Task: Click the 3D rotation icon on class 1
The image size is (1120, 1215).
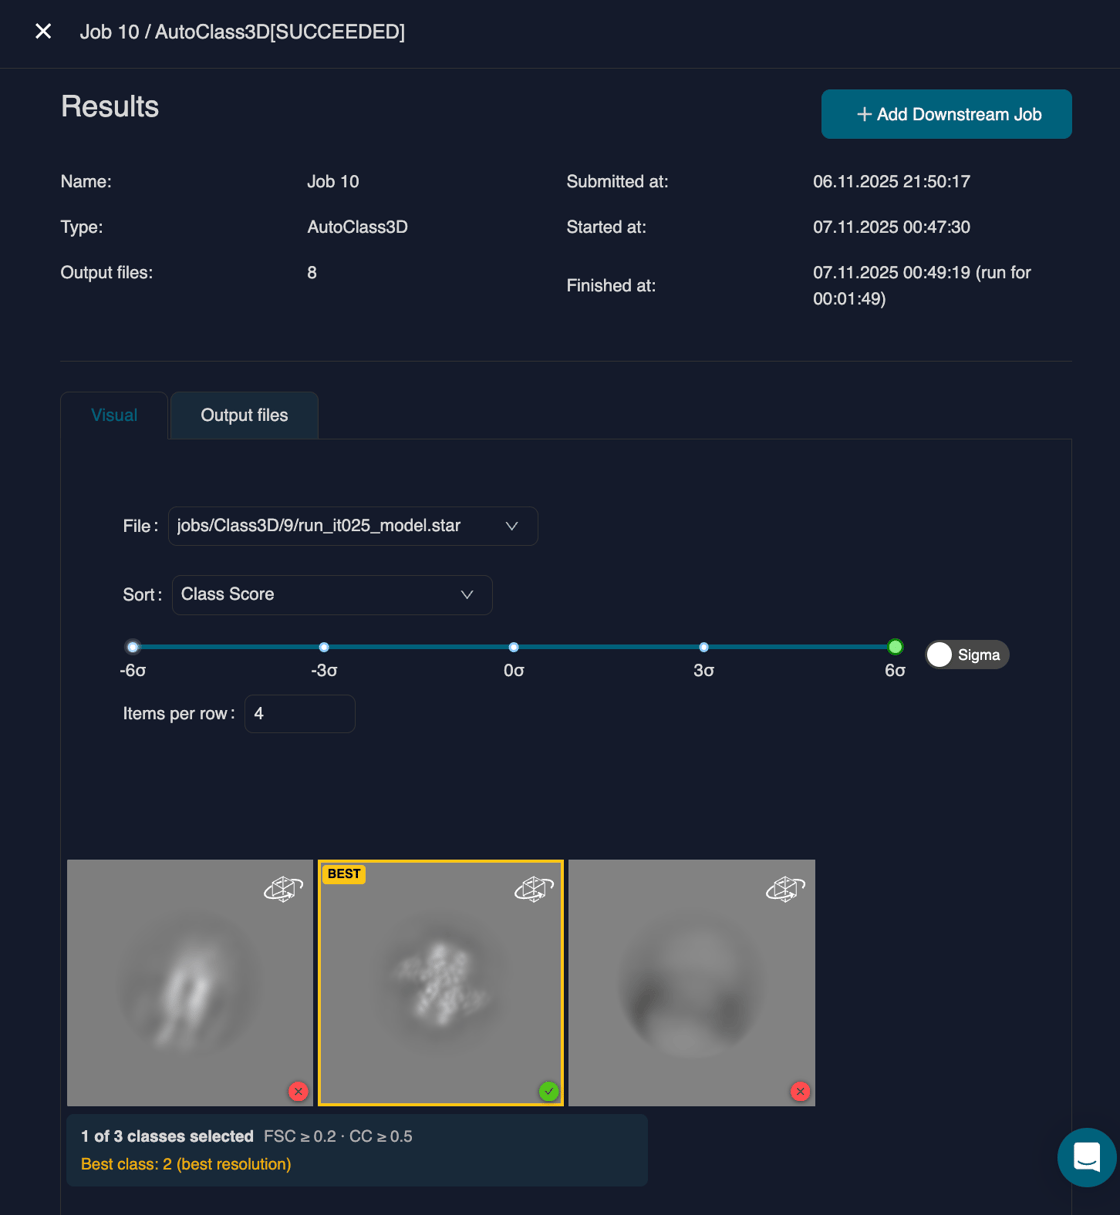Action: point(284,888)
